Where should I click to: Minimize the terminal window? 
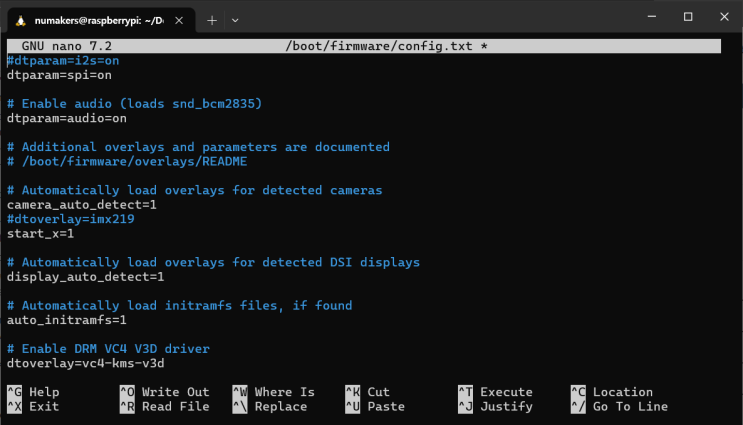pyautogui.click(x=652, y=17)
